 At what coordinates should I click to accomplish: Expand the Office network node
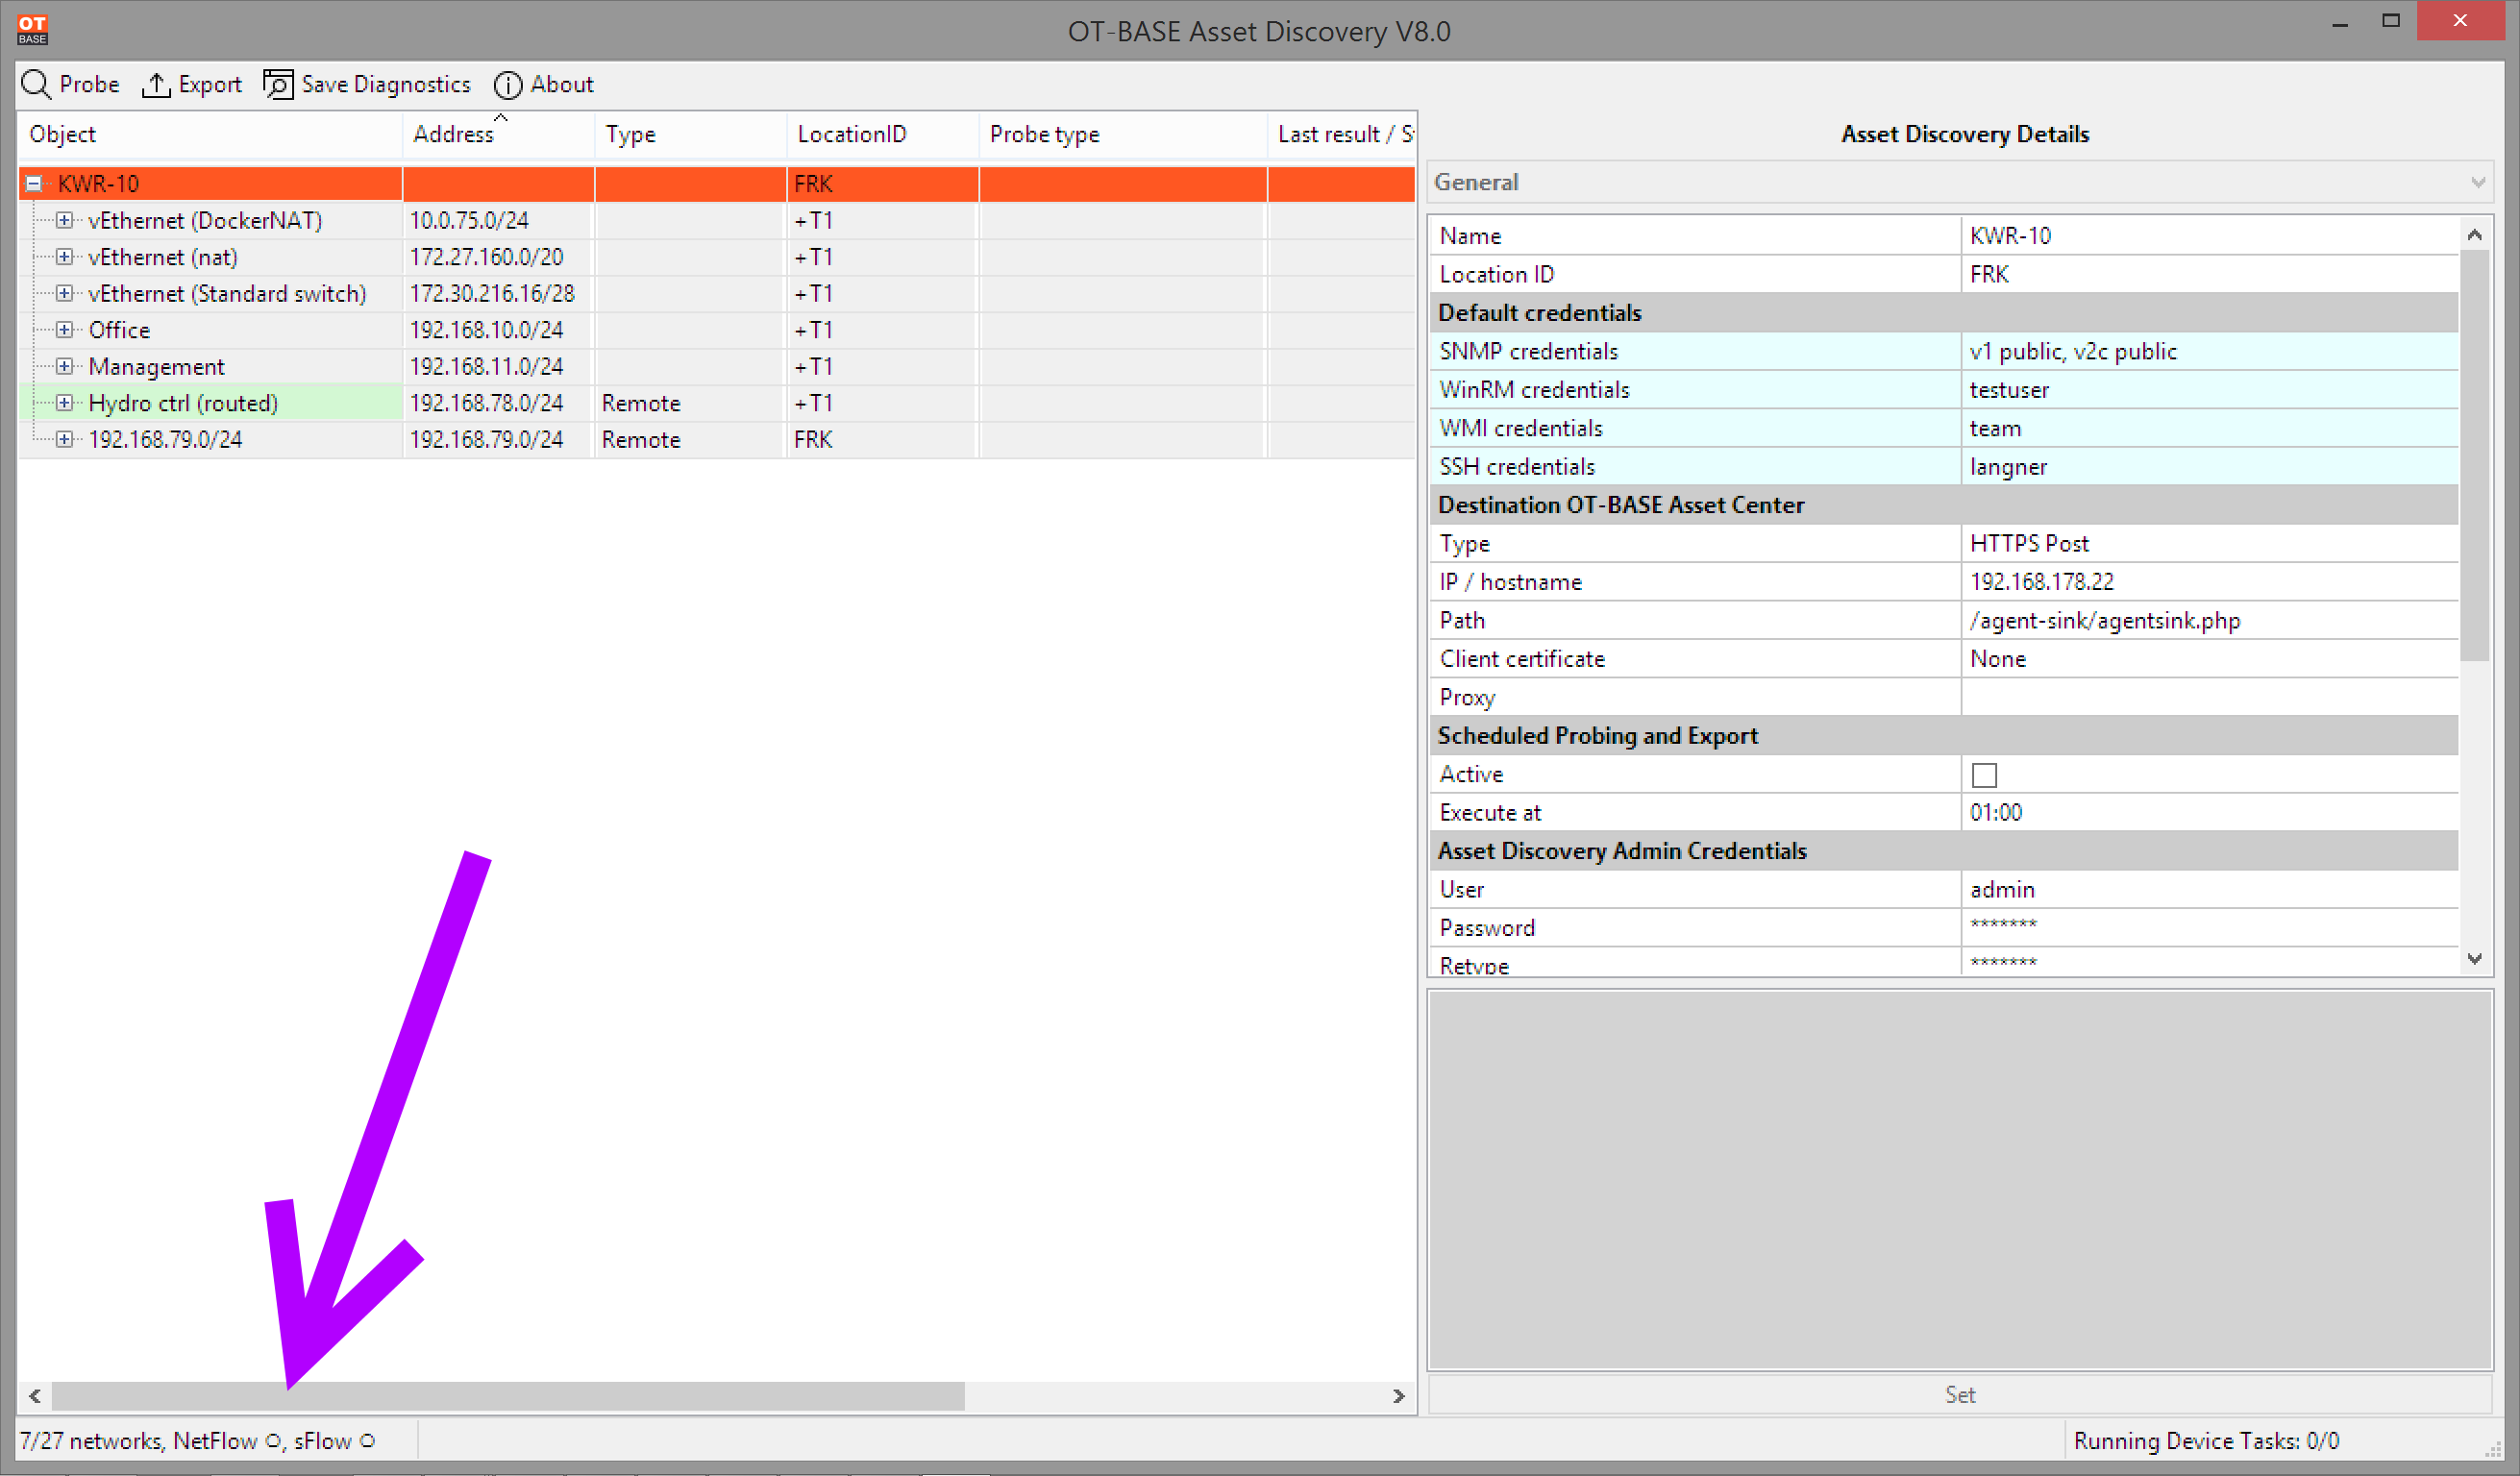pos(64,330)
